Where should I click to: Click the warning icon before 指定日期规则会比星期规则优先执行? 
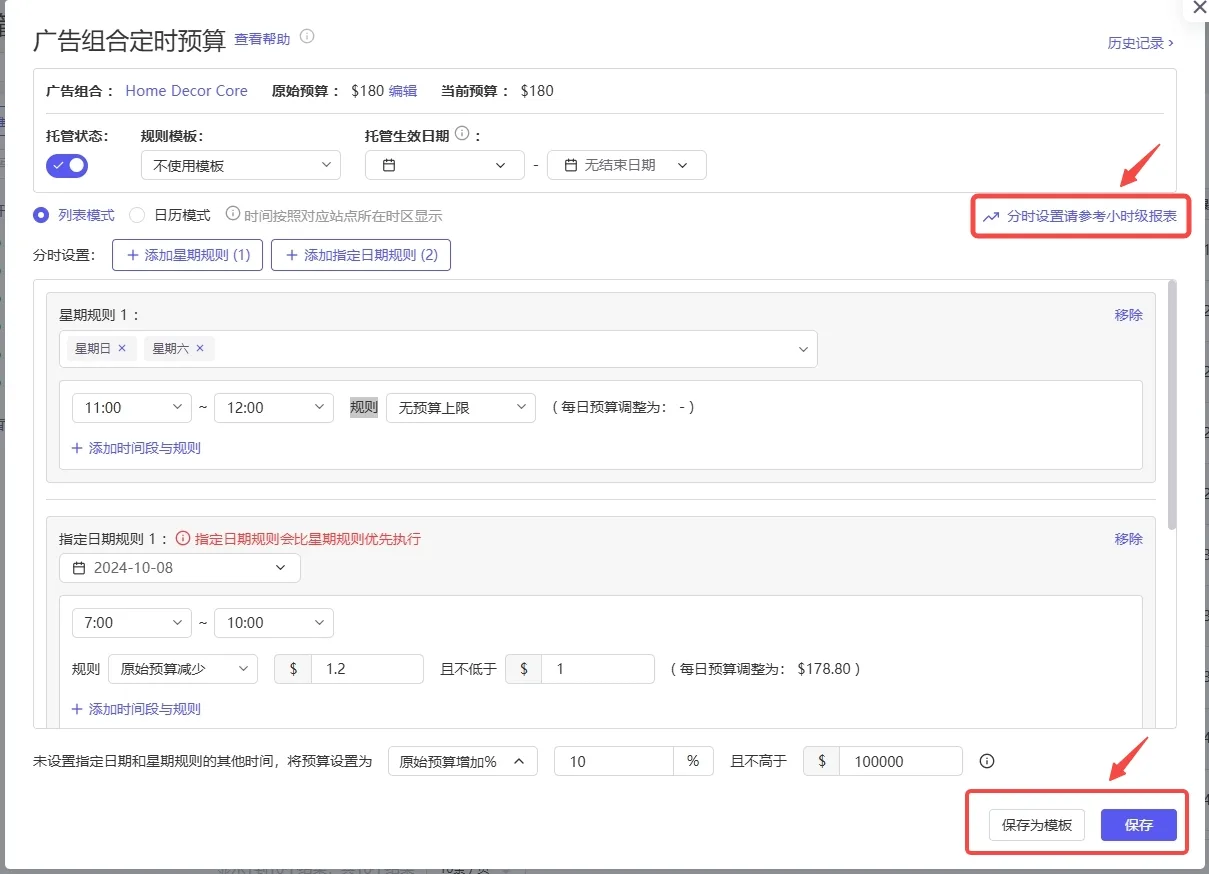click(183, 538)
